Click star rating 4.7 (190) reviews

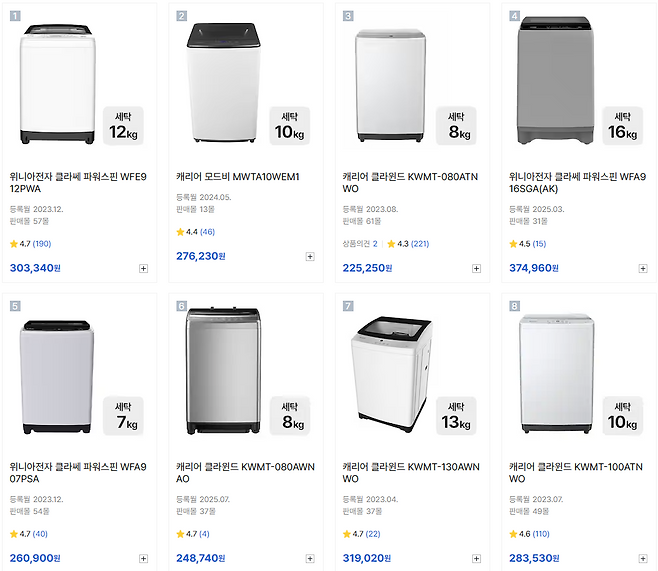tap(30, 243)
